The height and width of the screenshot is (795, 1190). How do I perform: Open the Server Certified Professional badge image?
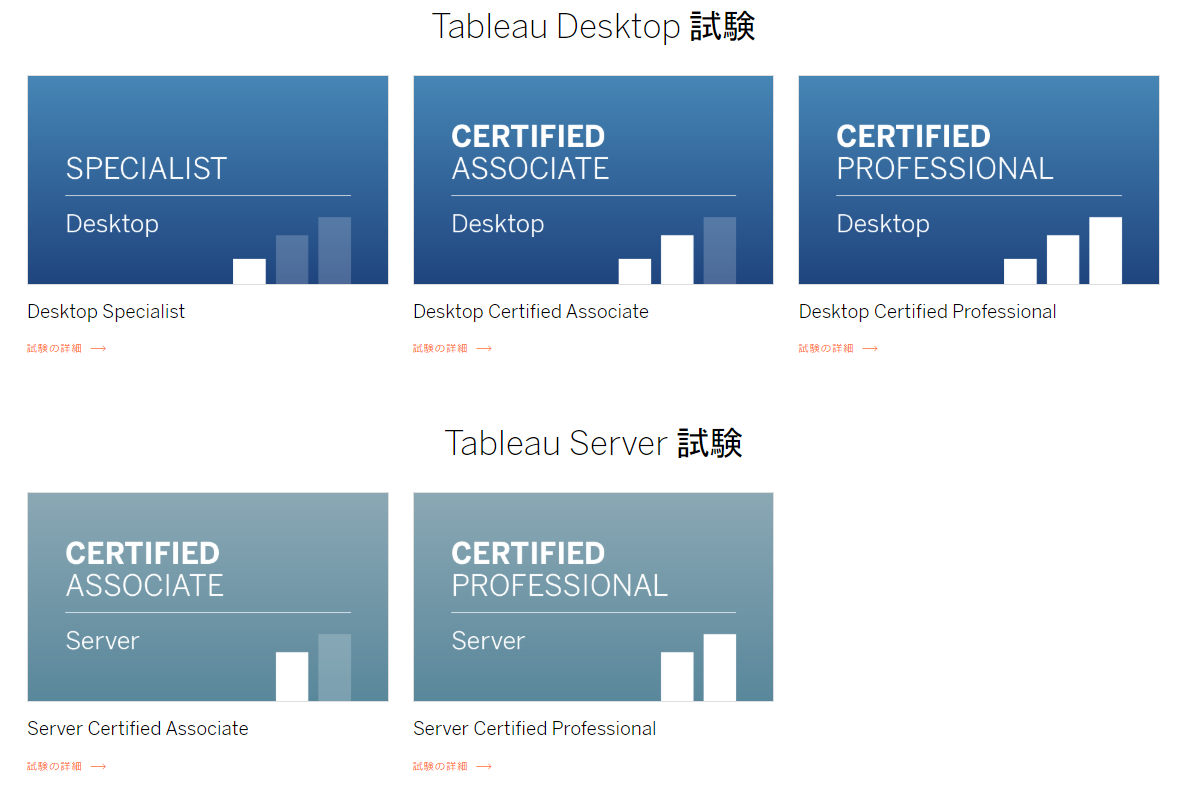coord(593,597)
